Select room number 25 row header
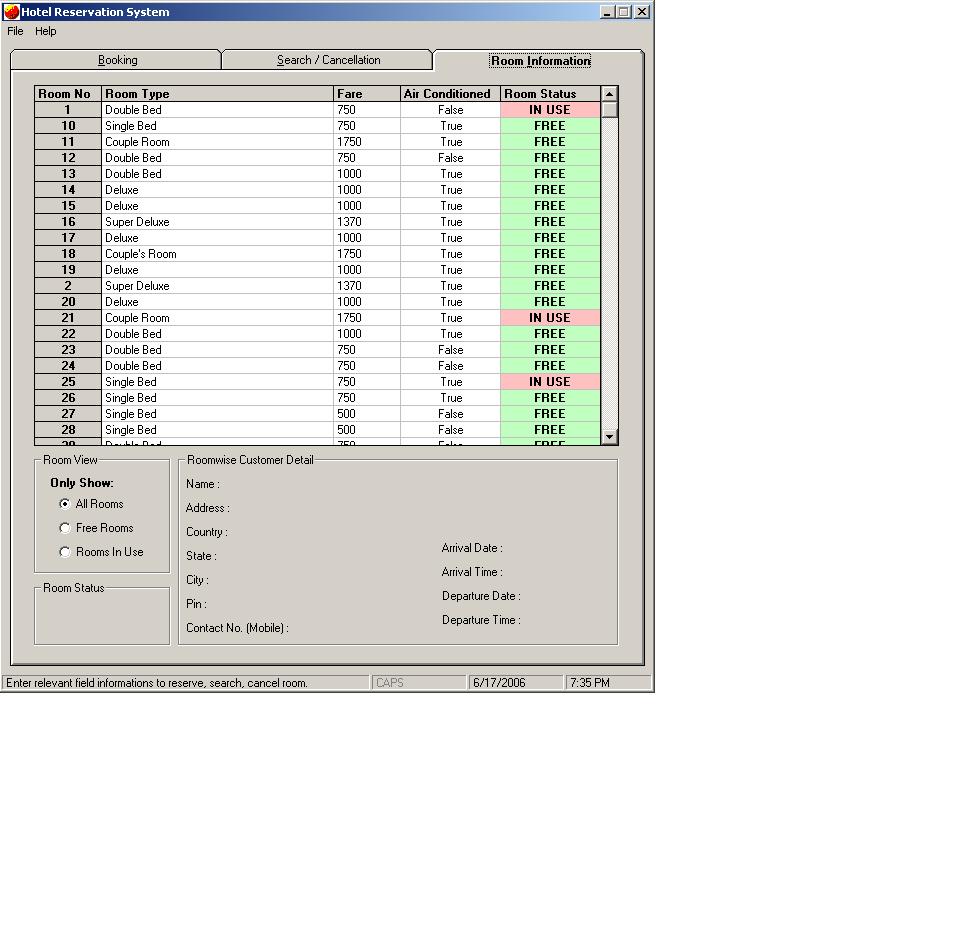 (68, 382)
